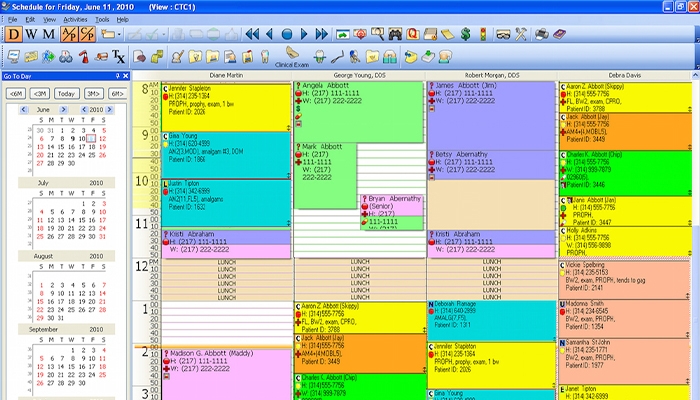The height and width of the screenshot is (400, 700).
Task: Click the printer icon in toolbar
Action: (540, 34)
